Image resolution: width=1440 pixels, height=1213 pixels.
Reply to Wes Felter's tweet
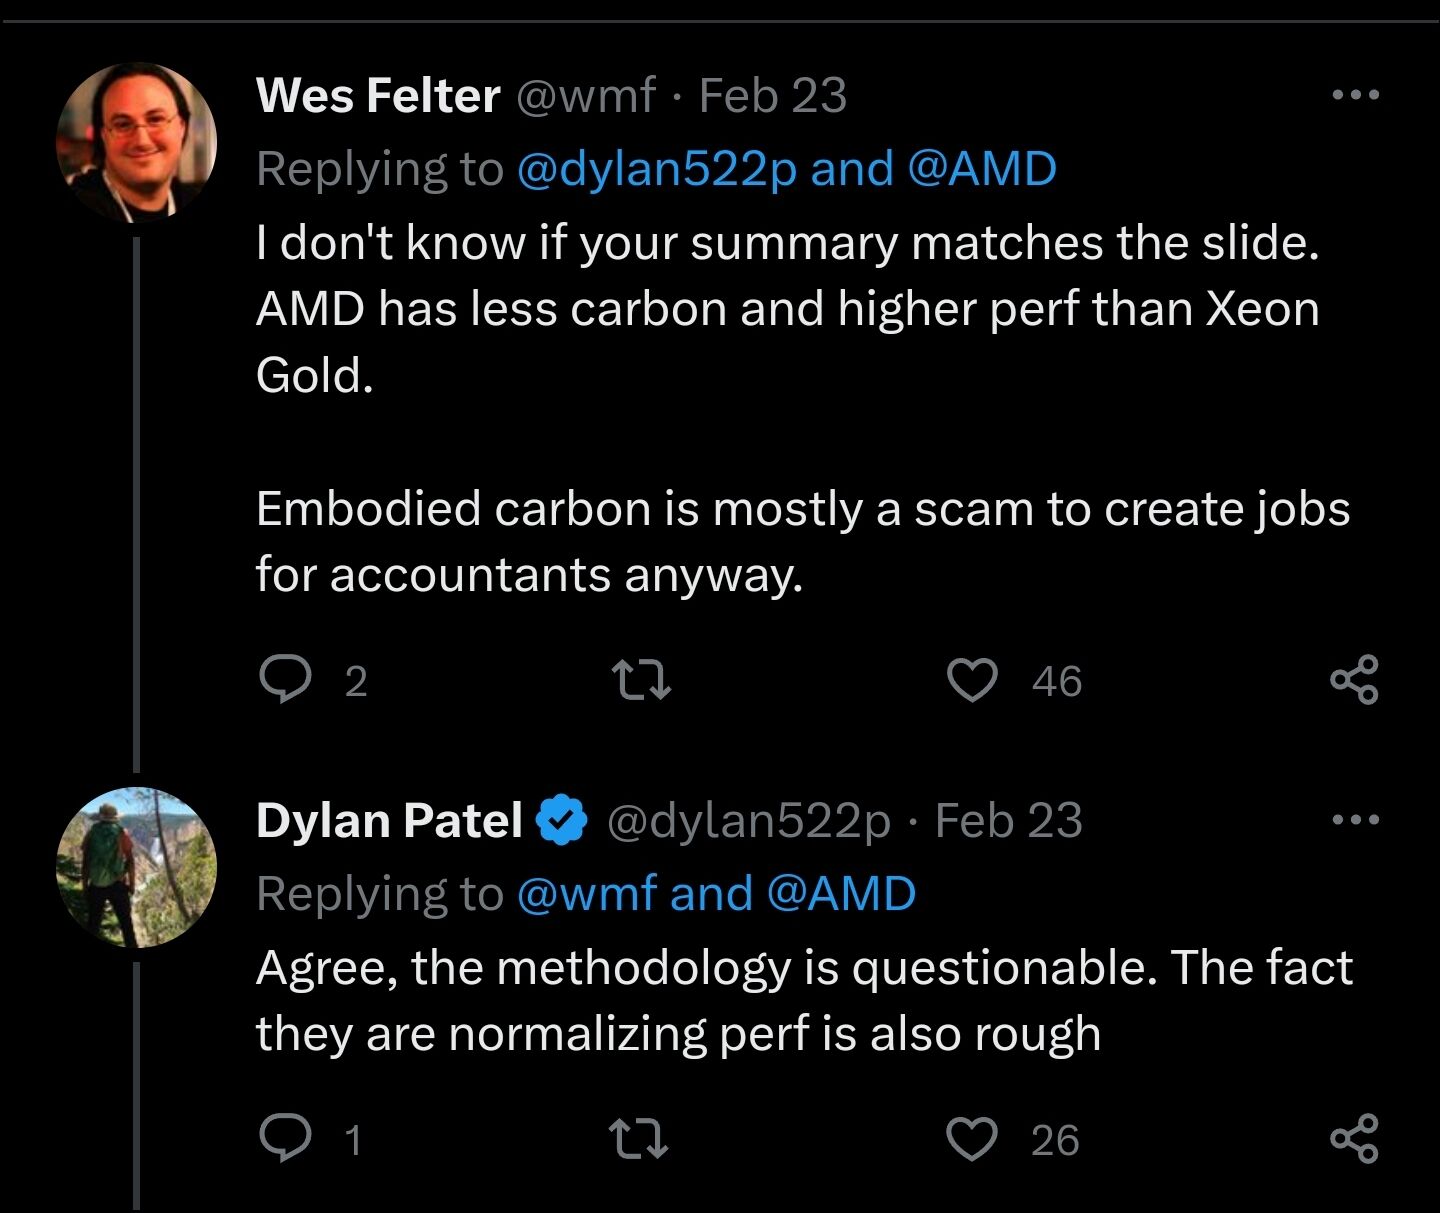[x=285, y=680]
